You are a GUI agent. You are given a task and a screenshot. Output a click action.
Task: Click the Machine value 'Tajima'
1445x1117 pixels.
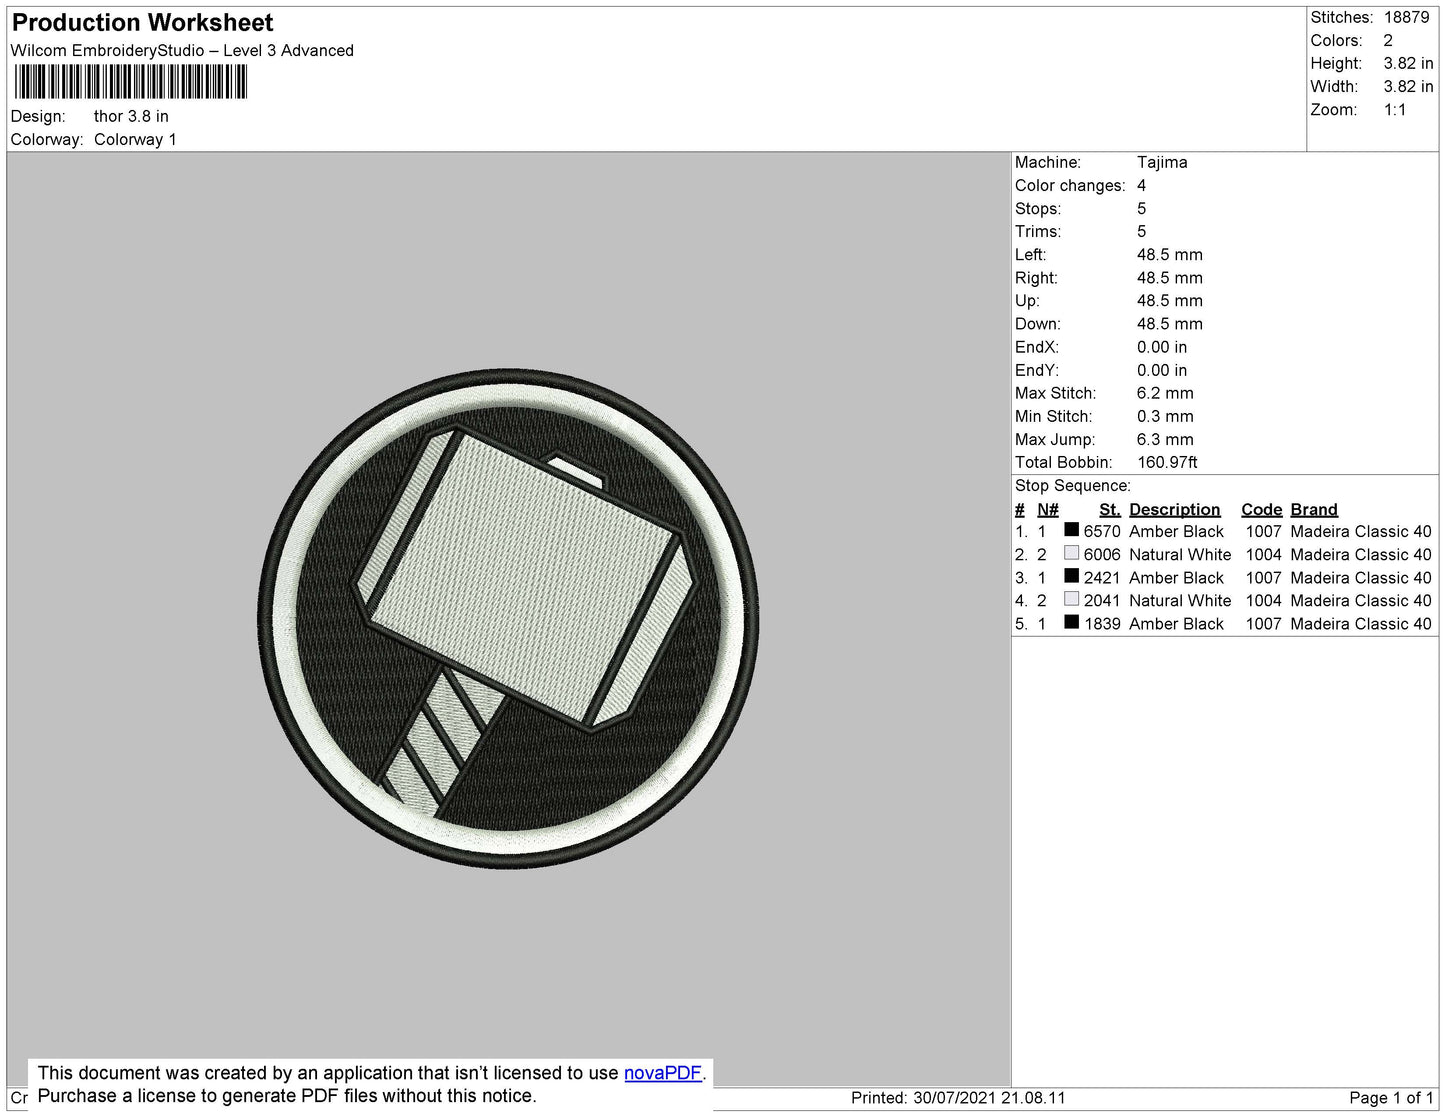coord(1162,162)
